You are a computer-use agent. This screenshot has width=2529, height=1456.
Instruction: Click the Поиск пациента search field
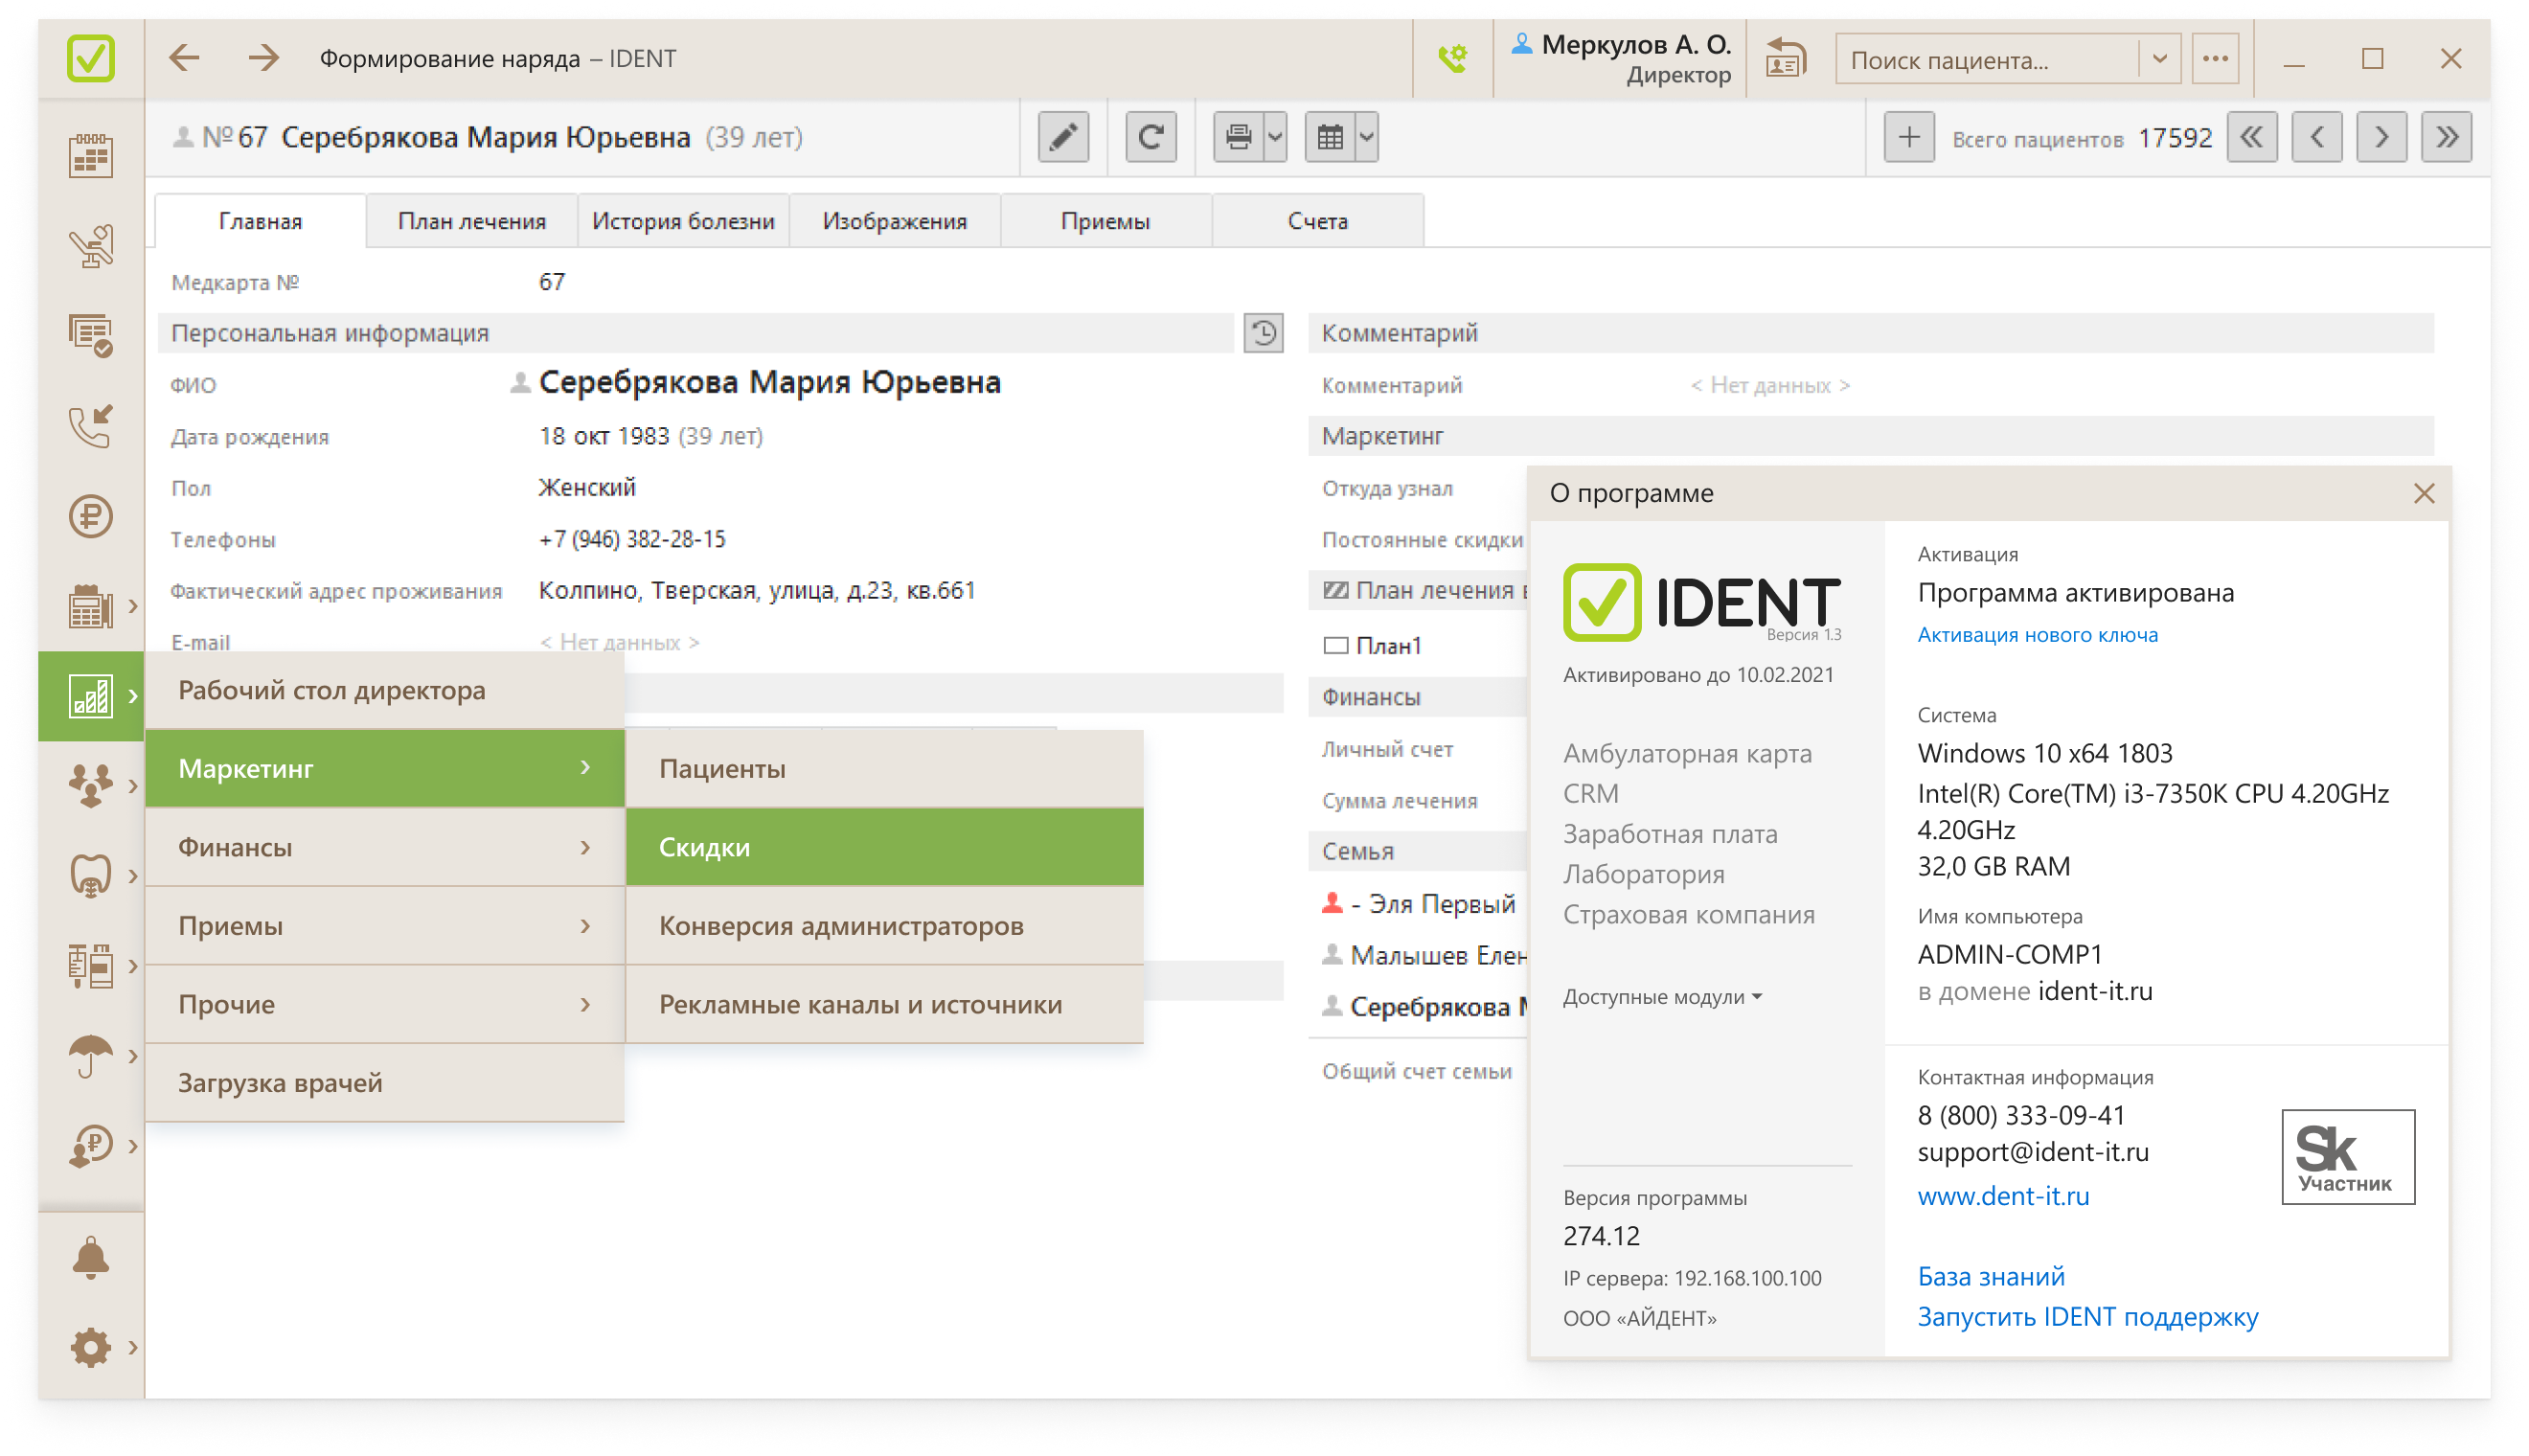(1988, 60)
